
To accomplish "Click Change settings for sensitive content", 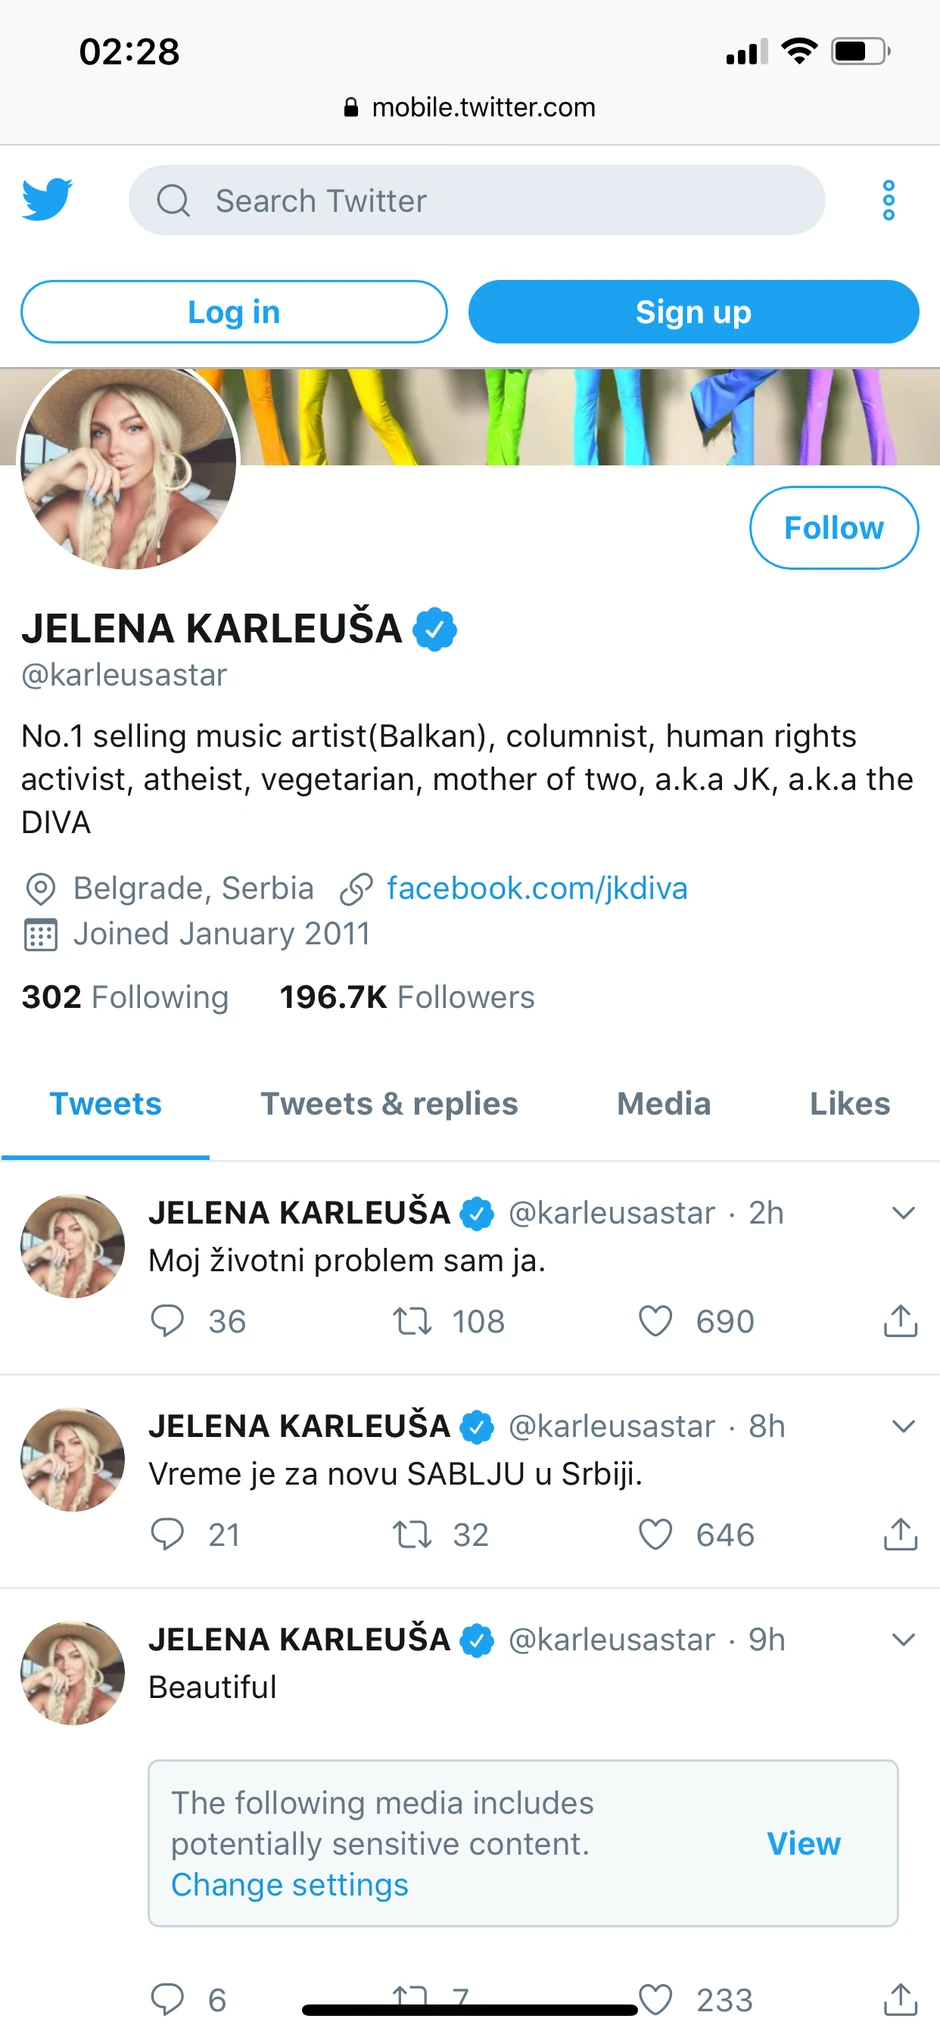I will [x=288, y=1884].
